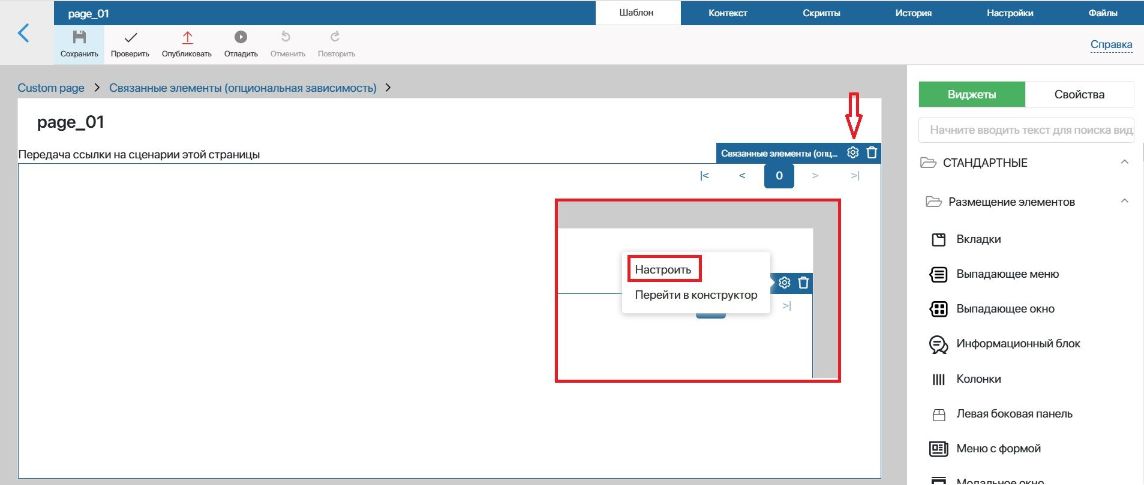The height and width of the screenshot is (485, 1144).
Task: Go to first page in pagination
Action: point(704,175)
